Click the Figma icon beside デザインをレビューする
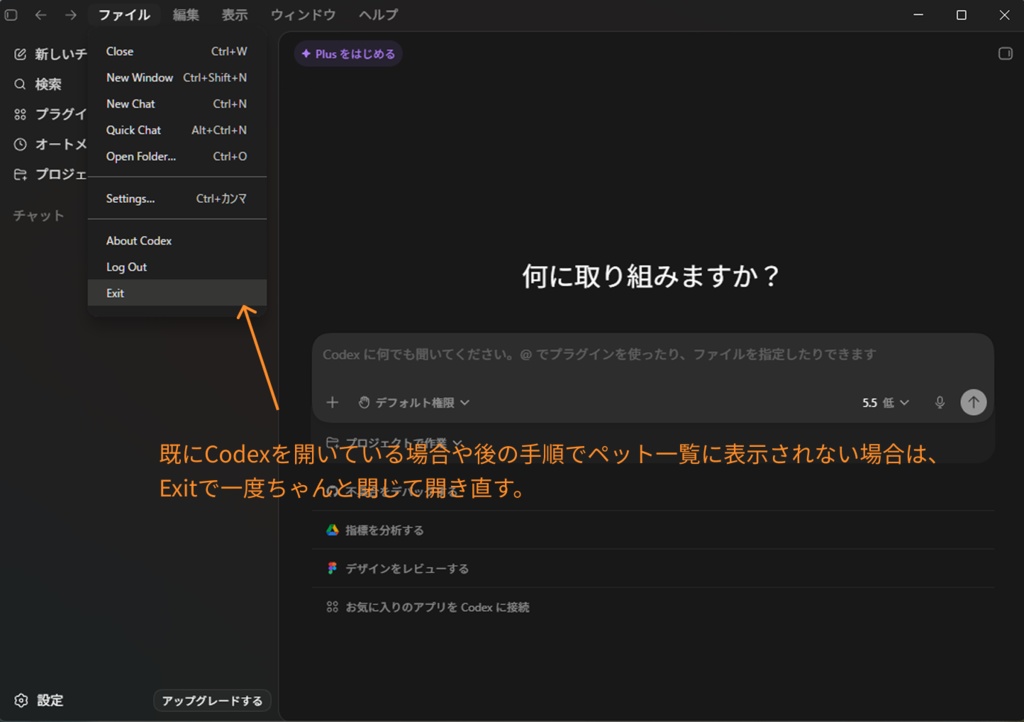This screenshot has width=1024, height=722. pyautogui.click(x=332, y=569)
